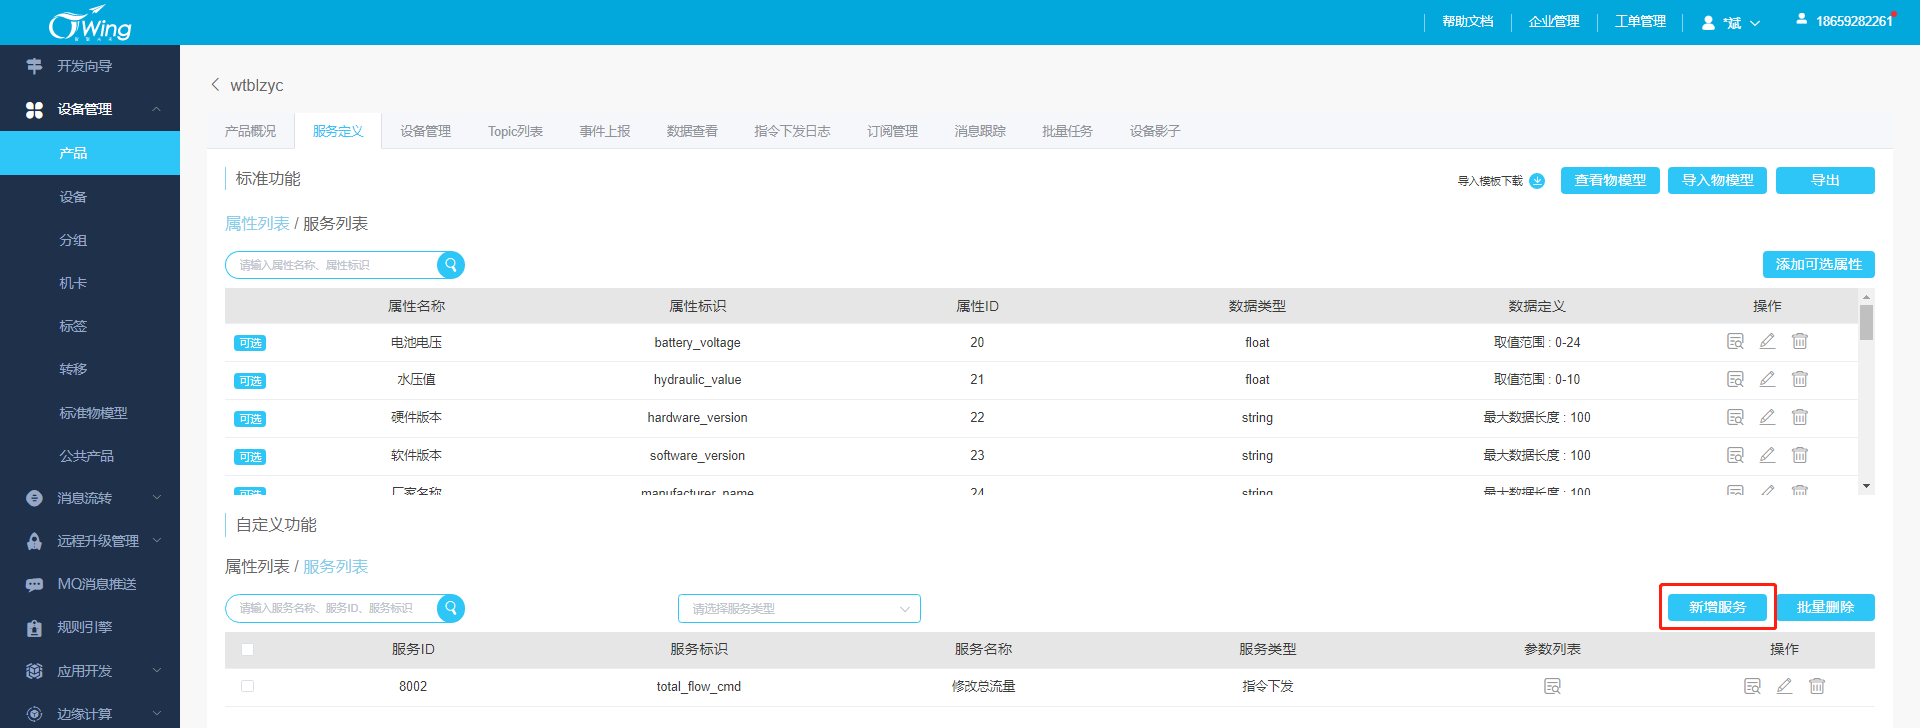Switch to 服务列表 under 自定义功能
This screenshot has width=1920, height=728.
(x=335, y=566)
